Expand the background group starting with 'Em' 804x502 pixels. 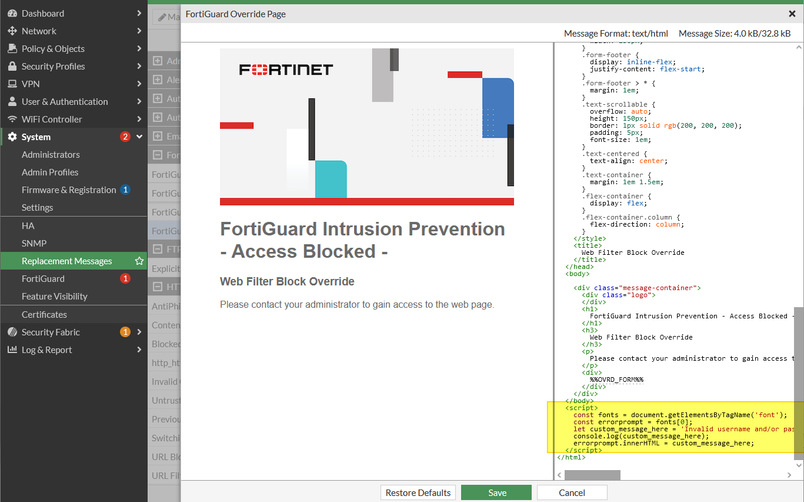(x=157, y=136)
